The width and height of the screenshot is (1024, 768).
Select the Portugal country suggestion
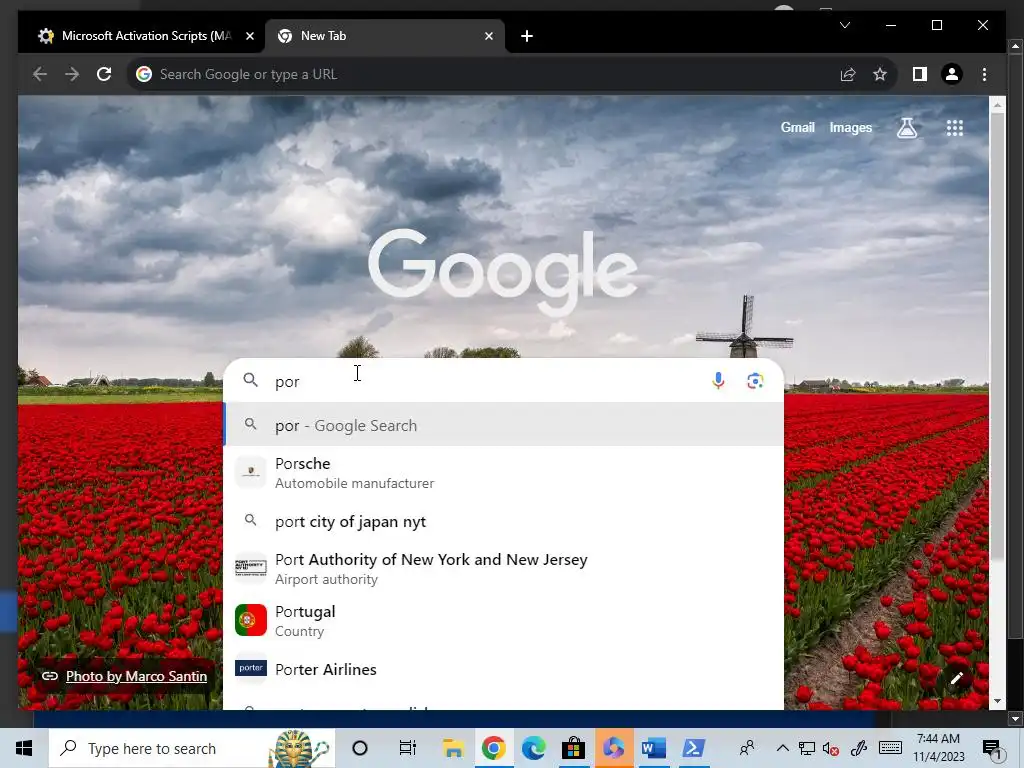point(504,620)
